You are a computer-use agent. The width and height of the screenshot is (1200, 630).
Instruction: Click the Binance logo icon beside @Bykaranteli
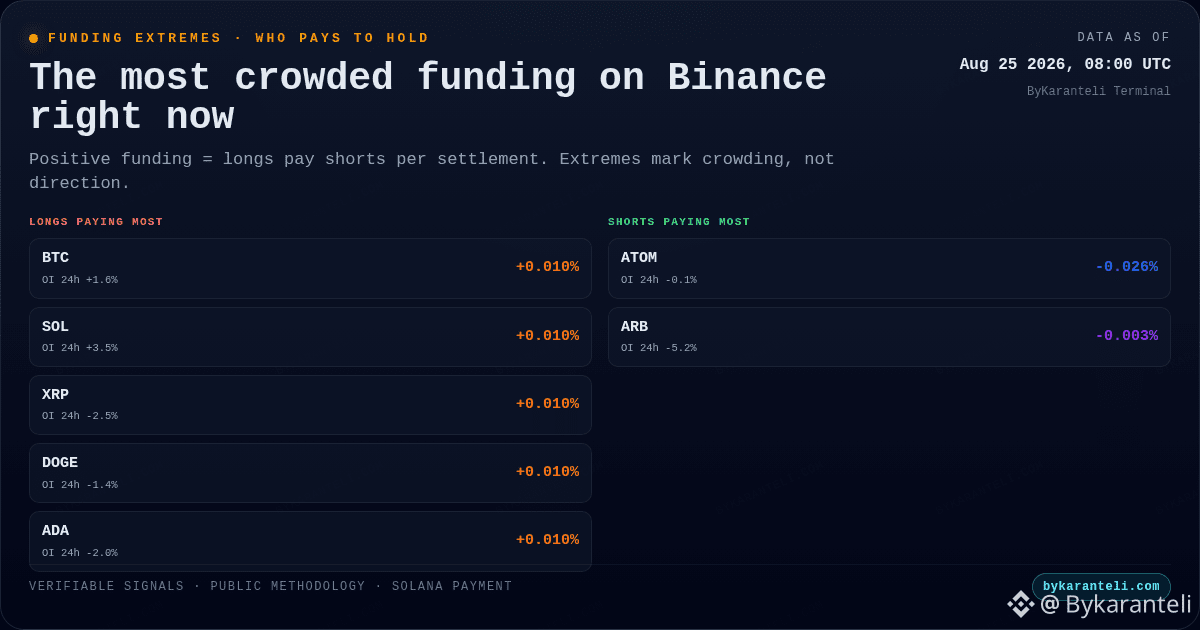[x=1020, y=604]
